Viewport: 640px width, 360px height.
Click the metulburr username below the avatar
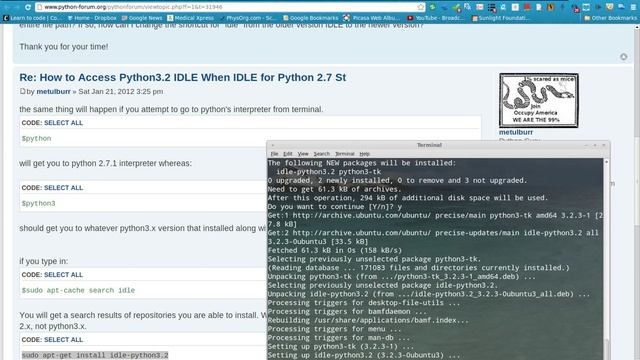(x=516, y=132)
